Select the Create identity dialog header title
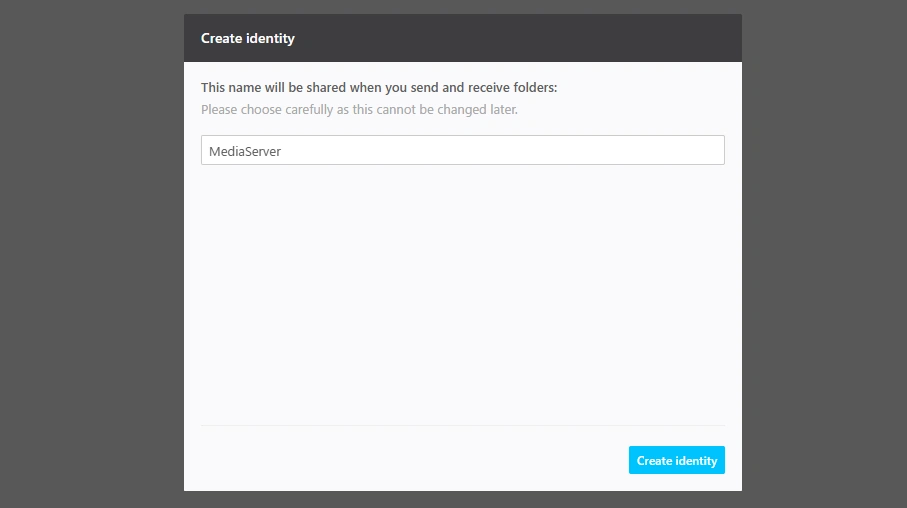The height and width of the screenshot is (508, 907). pos(248,38)
